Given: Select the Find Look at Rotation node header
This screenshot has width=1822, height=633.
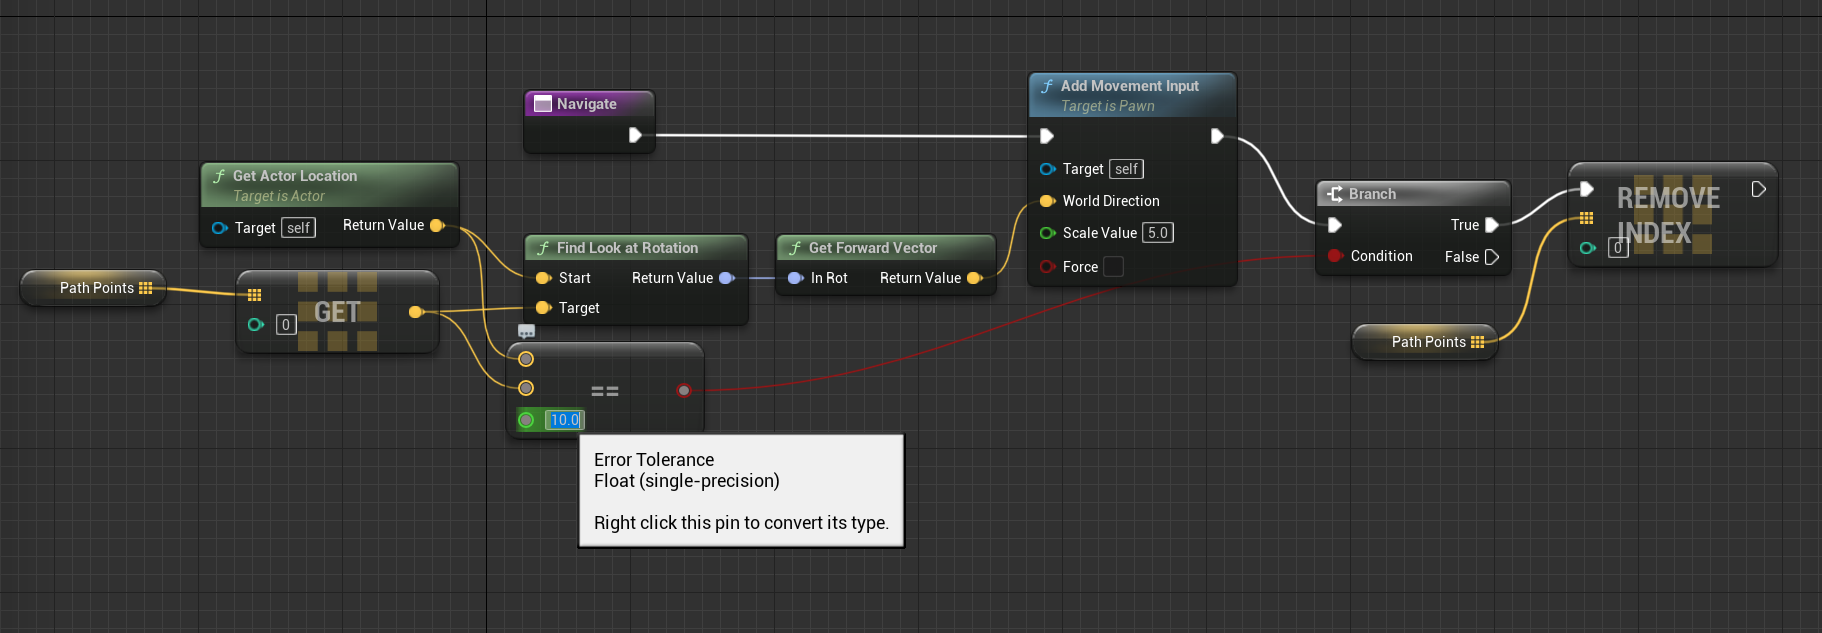Looking at the screenshot, I should pyautogui.click(x=636, y=248).
